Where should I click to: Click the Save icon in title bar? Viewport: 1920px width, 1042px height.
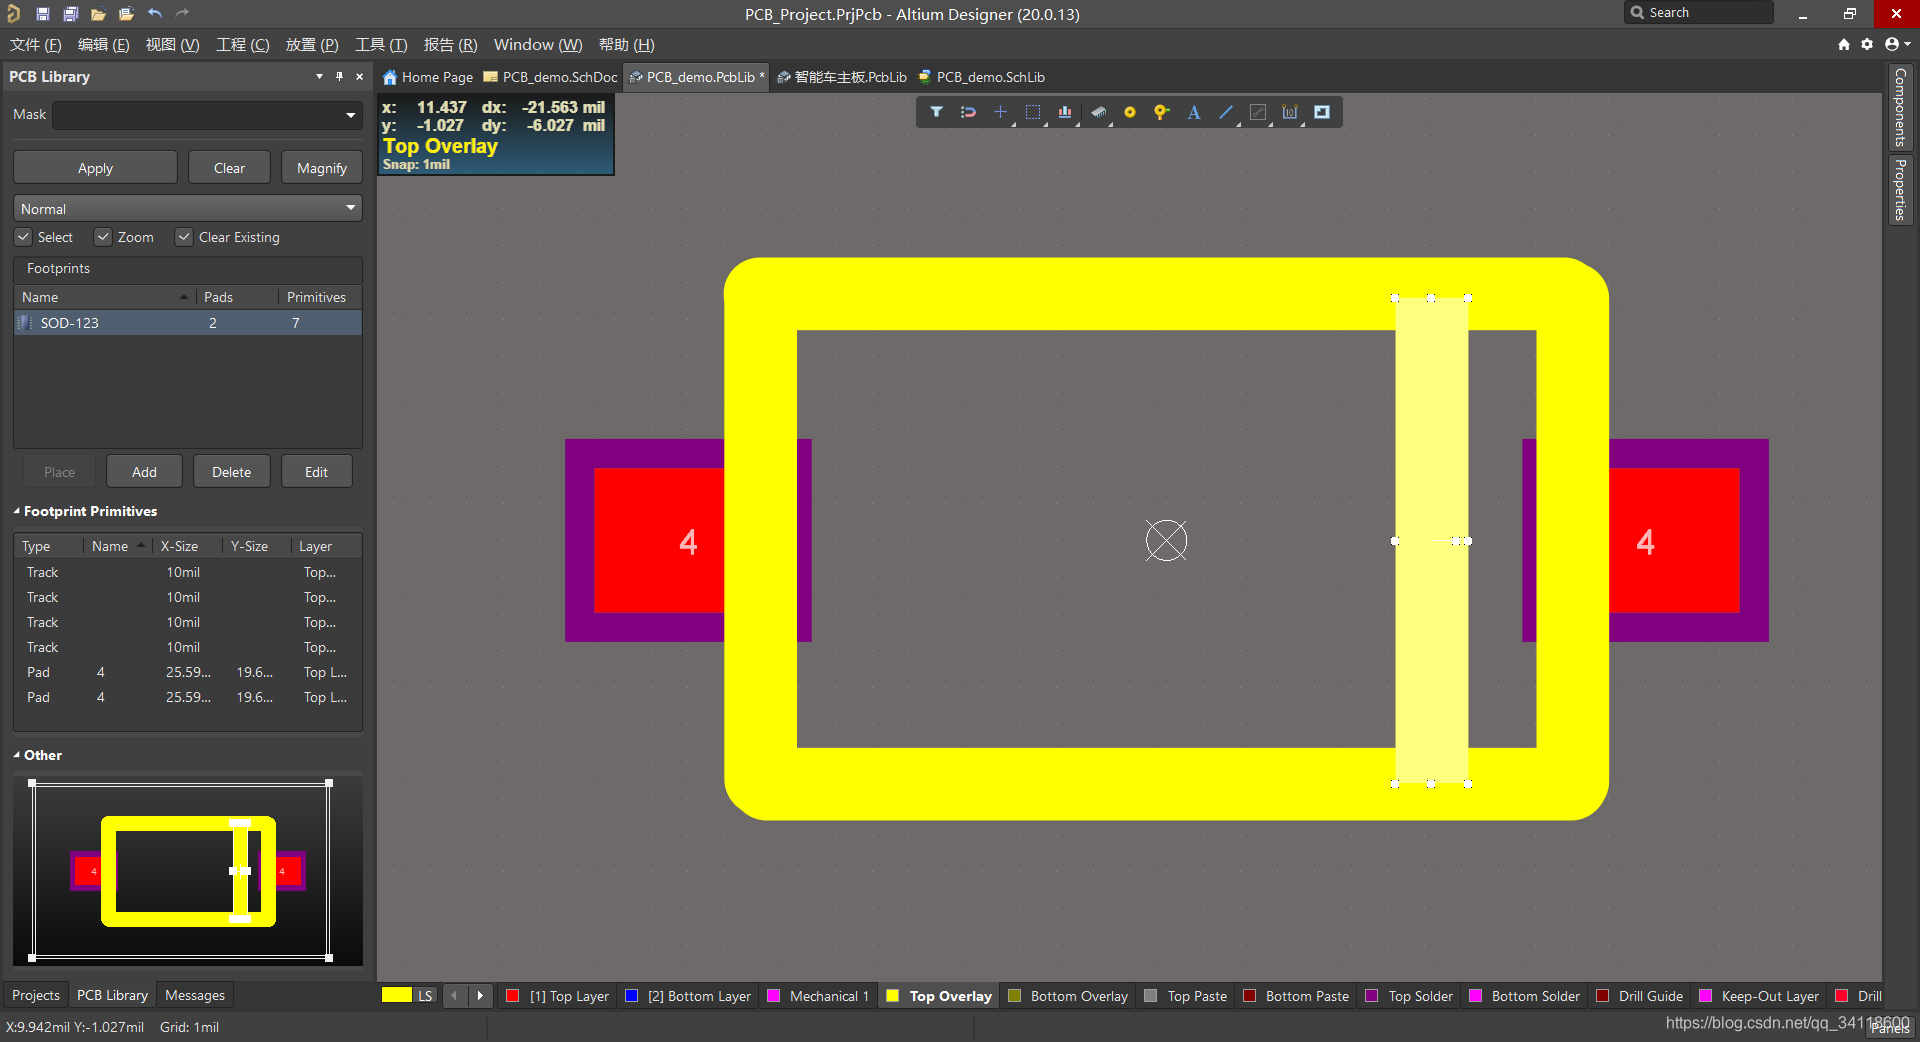click(42, 14)
